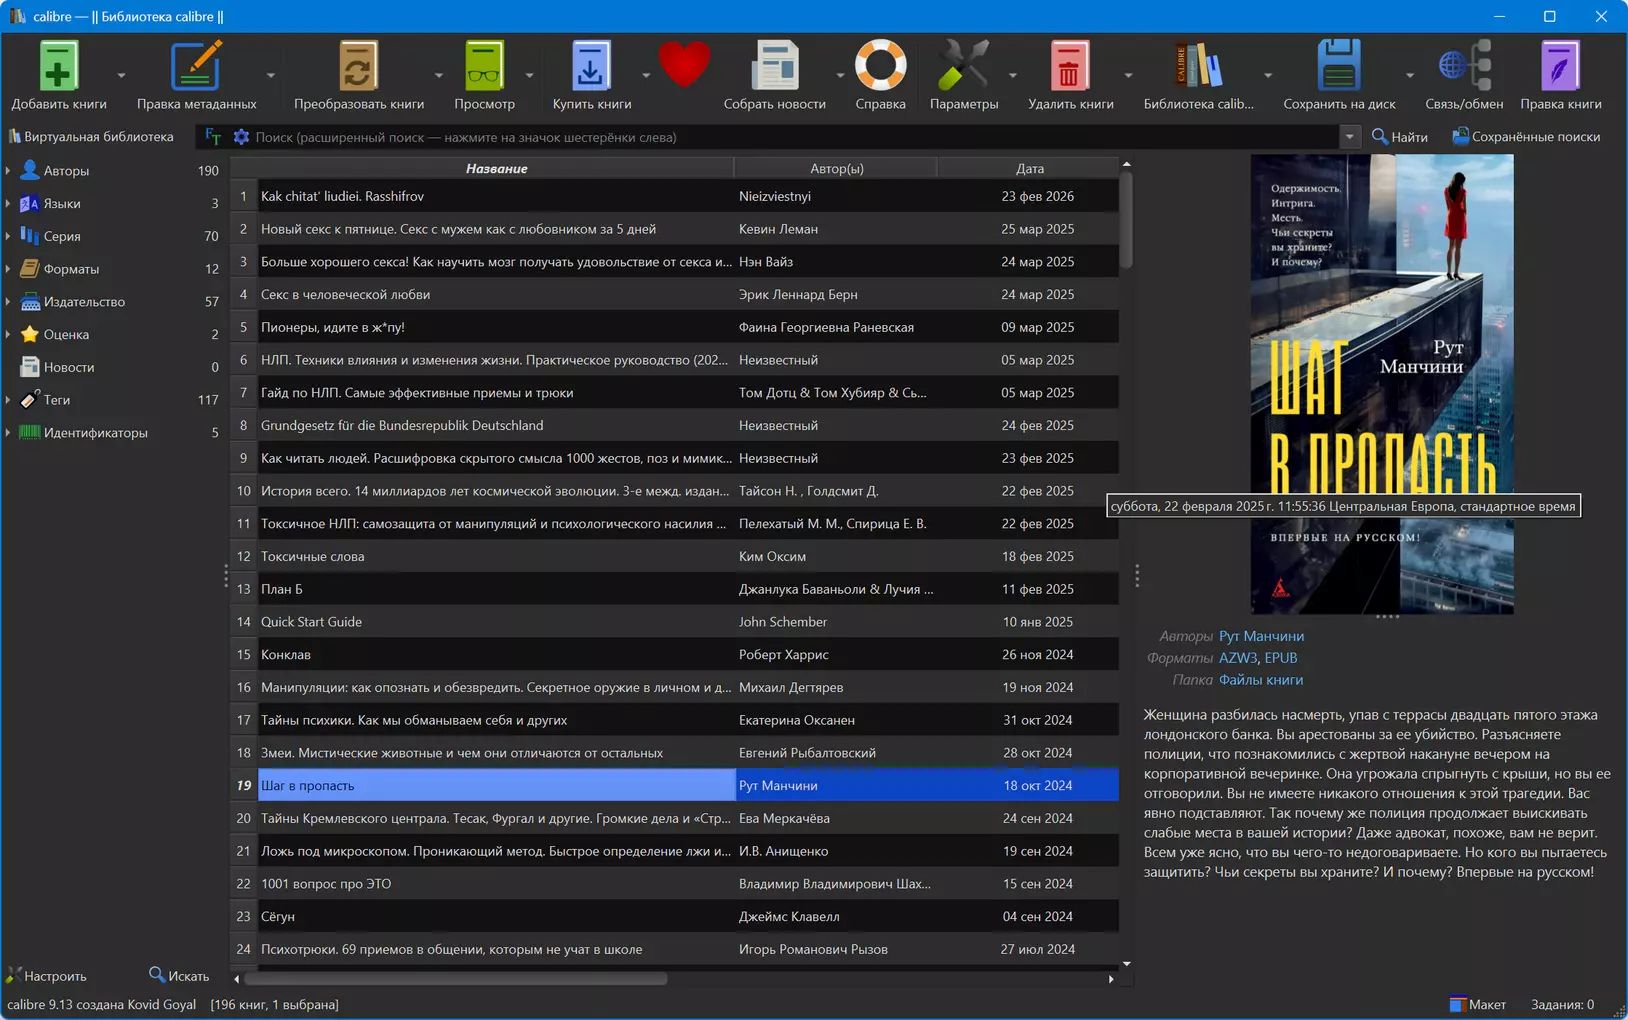This screenshot has height=1020, width=1628.
Task: Open Connect/share (Связь/обмен)
Action: [x=1464, y=66]
